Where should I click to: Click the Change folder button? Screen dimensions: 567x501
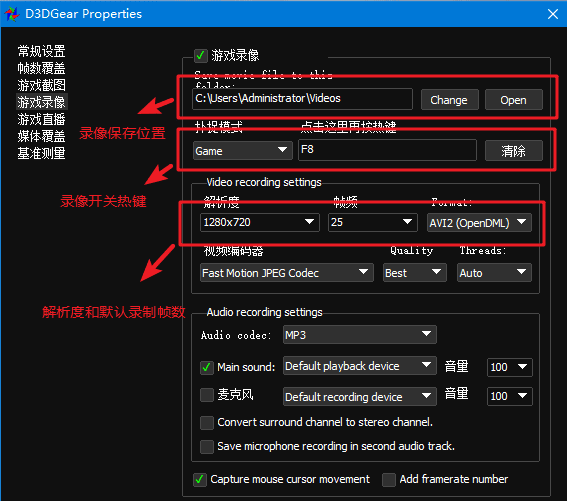tap(449, 100)
